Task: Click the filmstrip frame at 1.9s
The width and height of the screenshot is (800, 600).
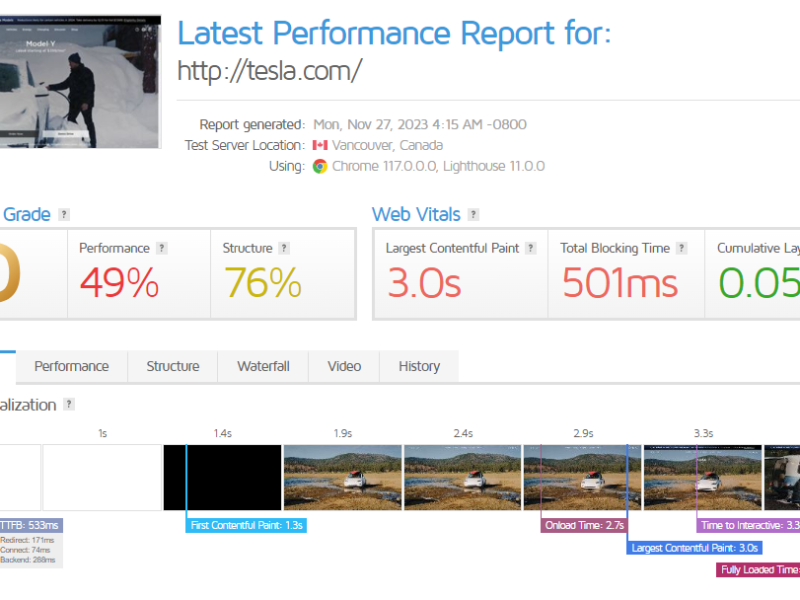Action: [342, 478]
